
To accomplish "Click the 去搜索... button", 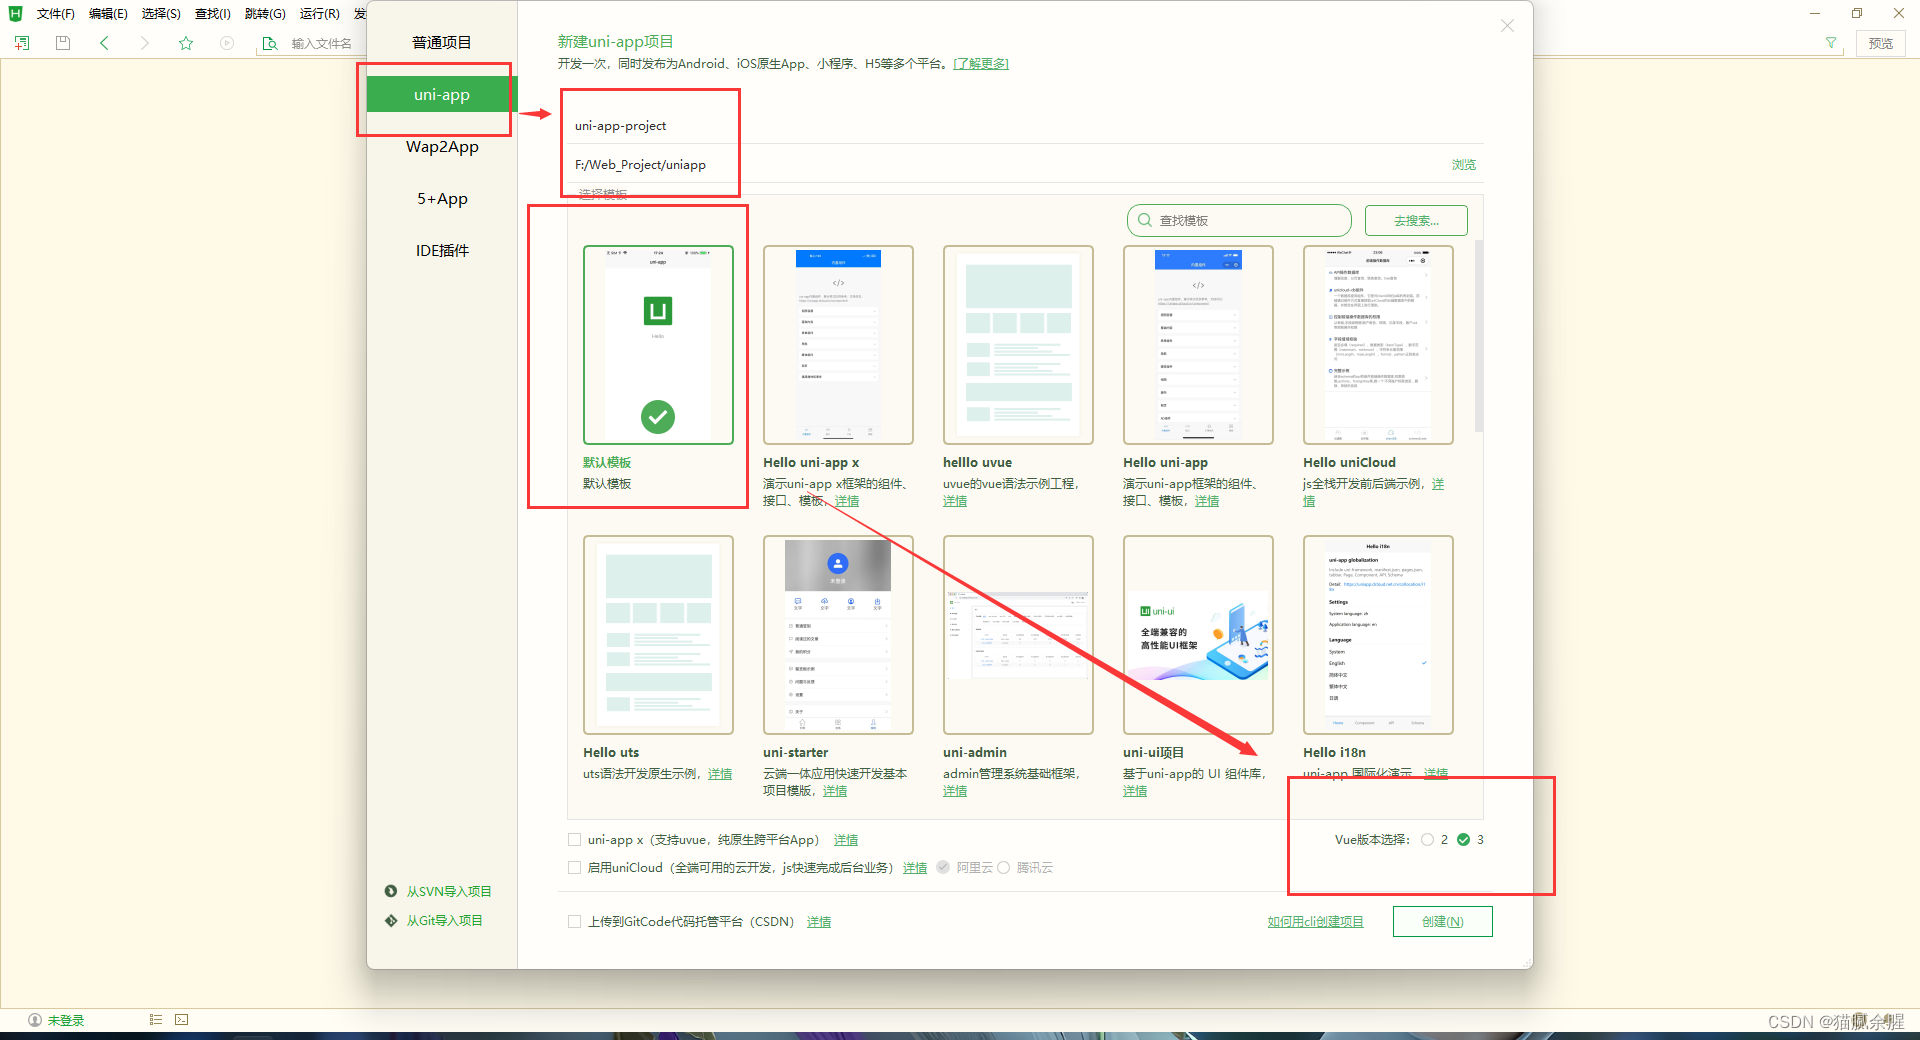I will click(1416, 221).
